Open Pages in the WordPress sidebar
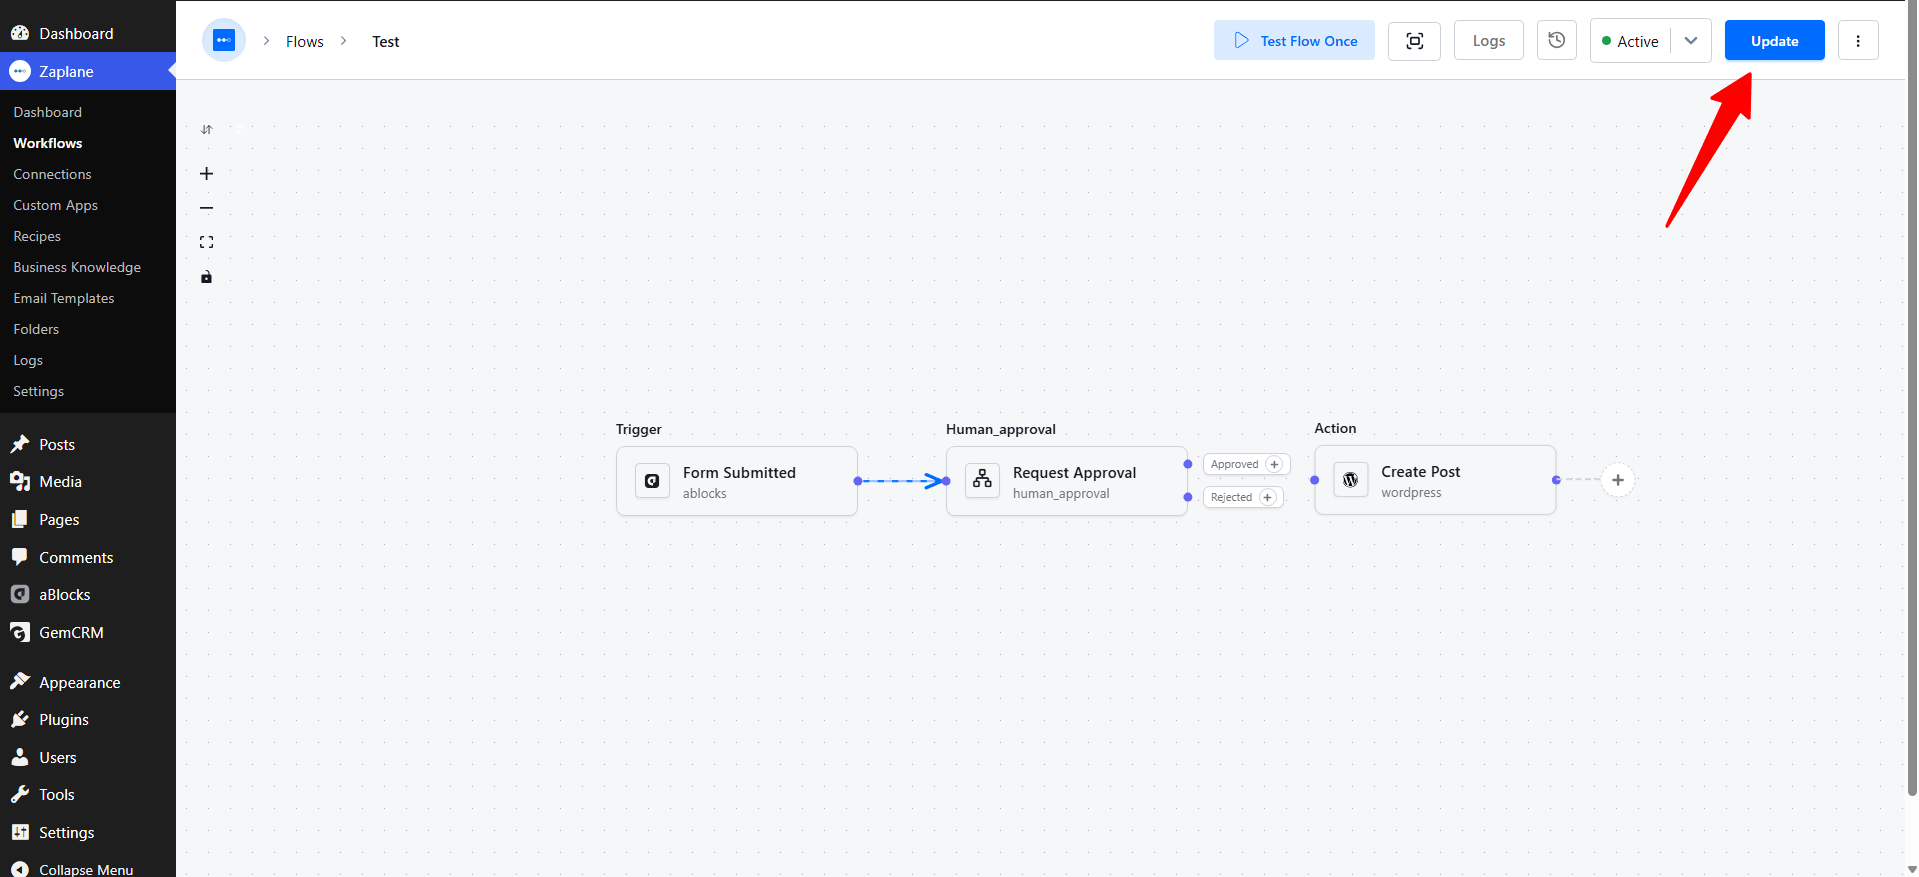Viewport: 1919px width, 877px height. coord(88,520)
